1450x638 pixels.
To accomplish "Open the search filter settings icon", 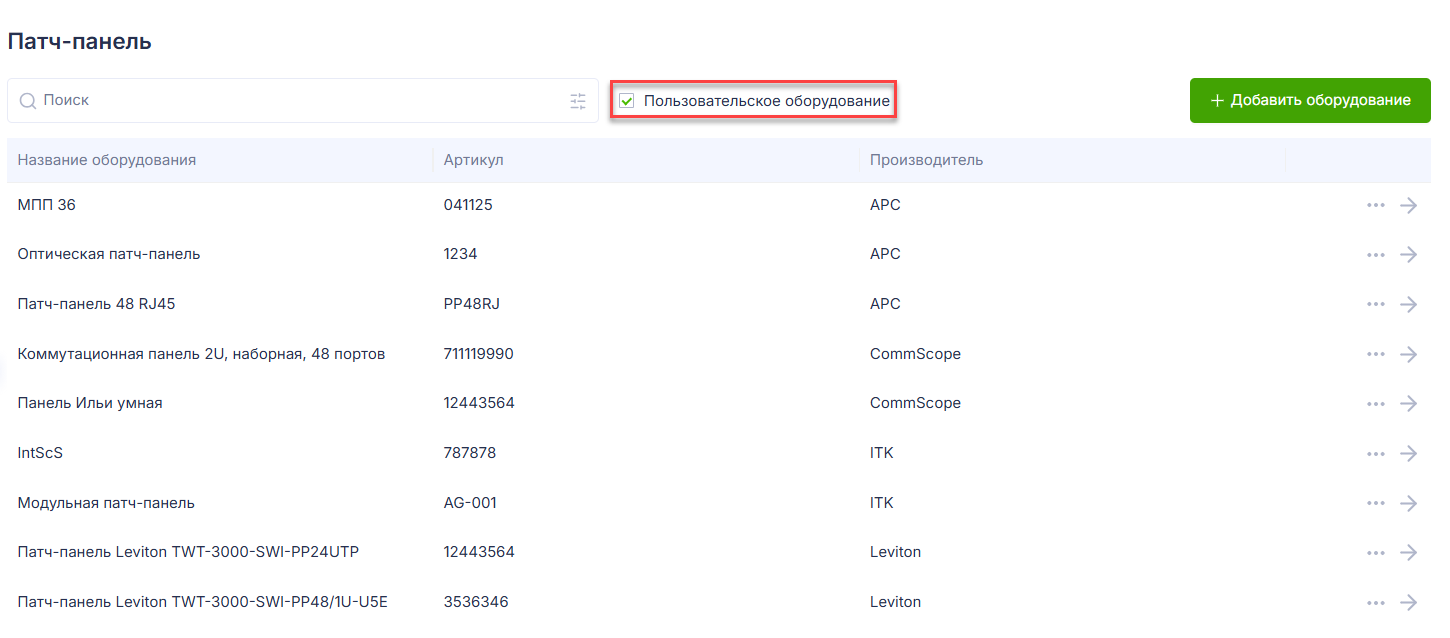I will [578, 101].
